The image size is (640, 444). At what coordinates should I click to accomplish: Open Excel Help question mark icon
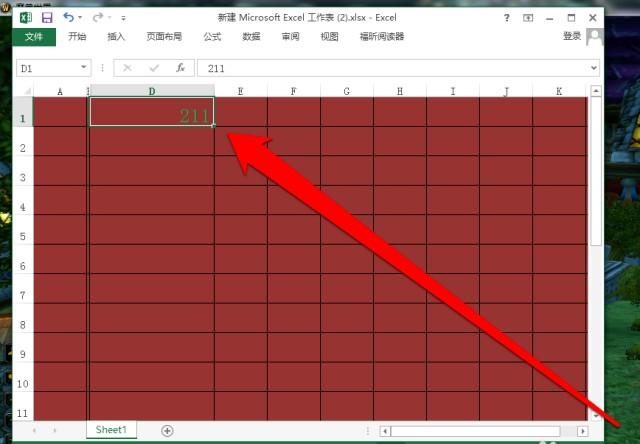507,18
